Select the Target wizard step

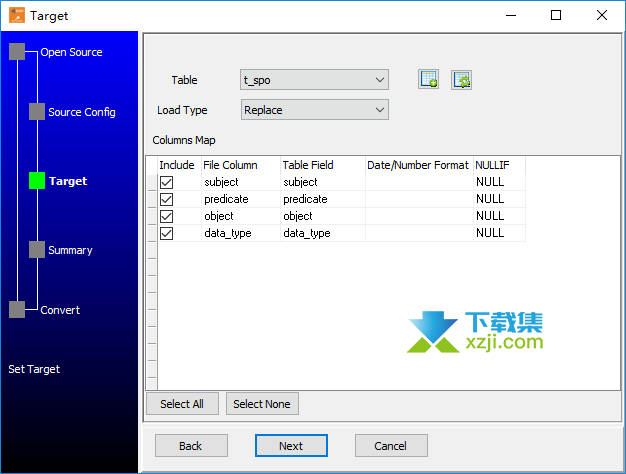click(x=68, y=181)
